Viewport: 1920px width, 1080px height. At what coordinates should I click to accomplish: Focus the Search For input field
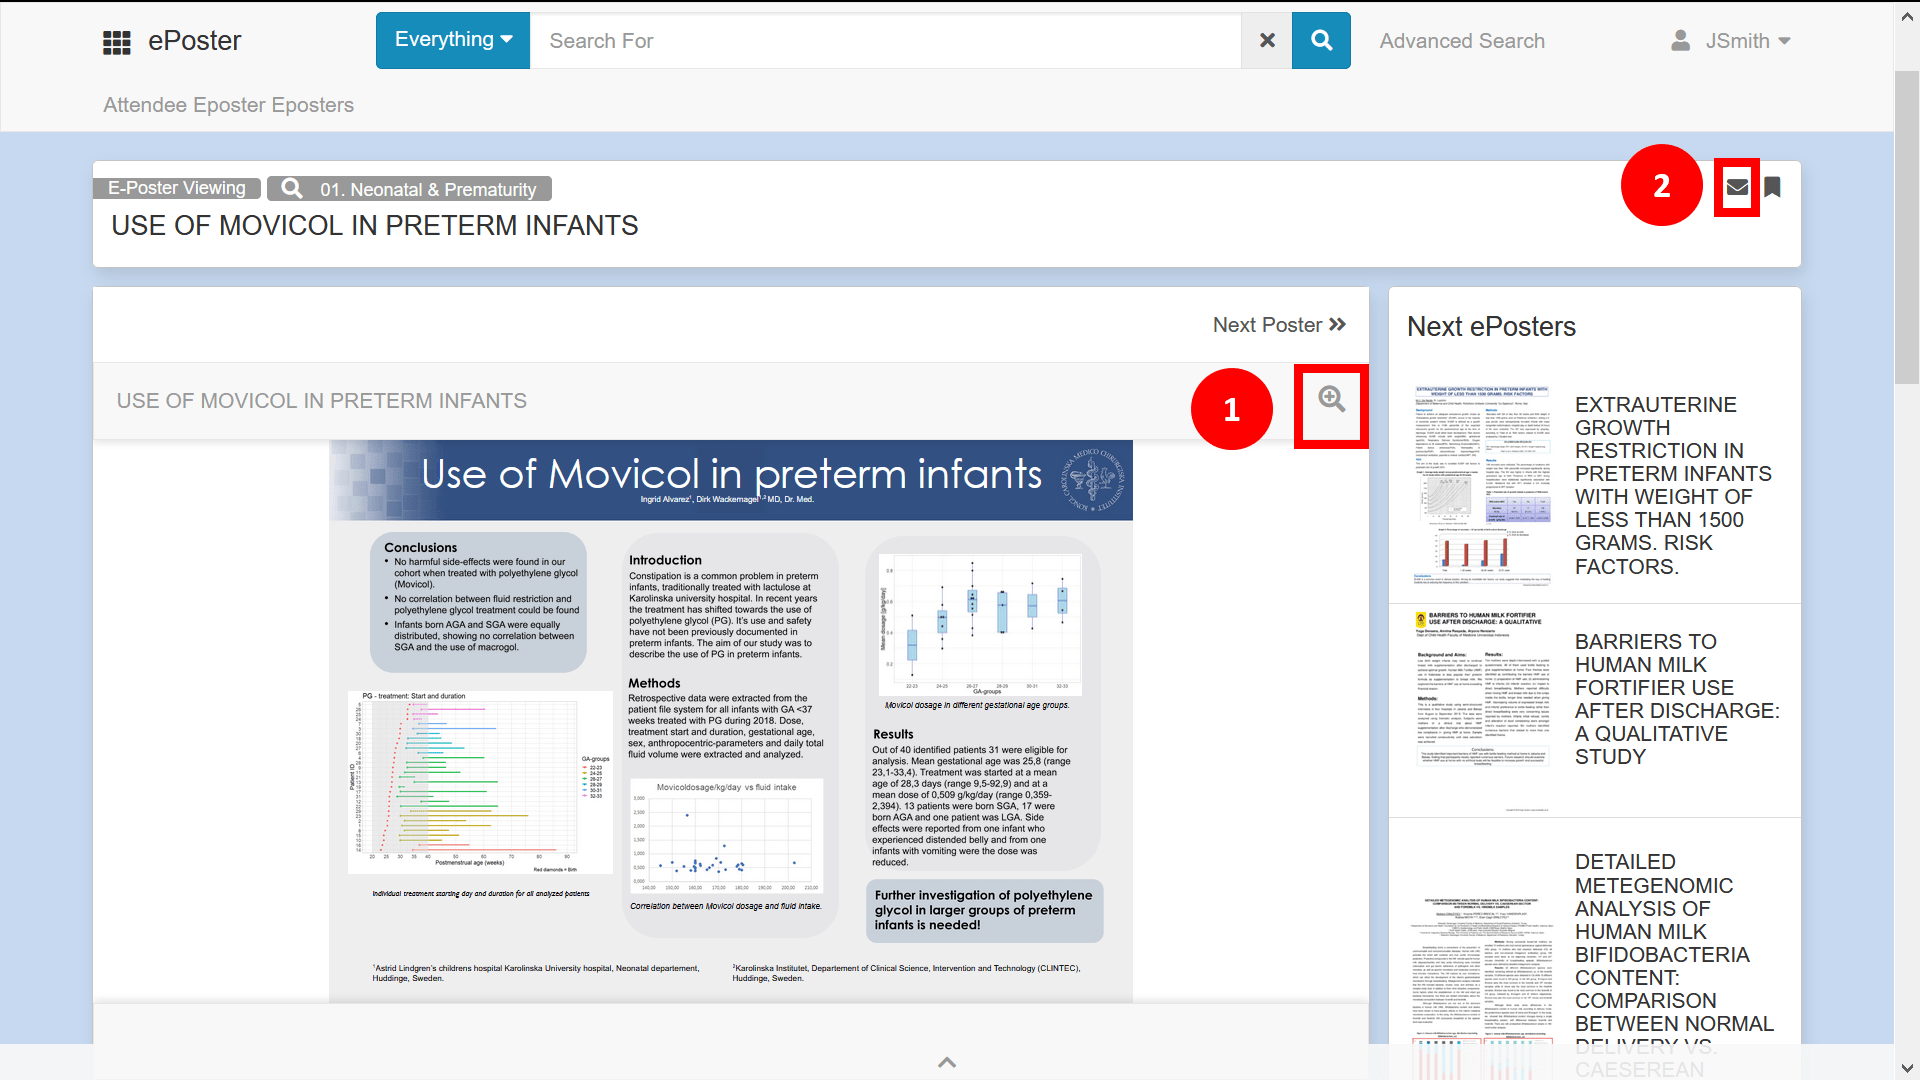tap(885, 41)
